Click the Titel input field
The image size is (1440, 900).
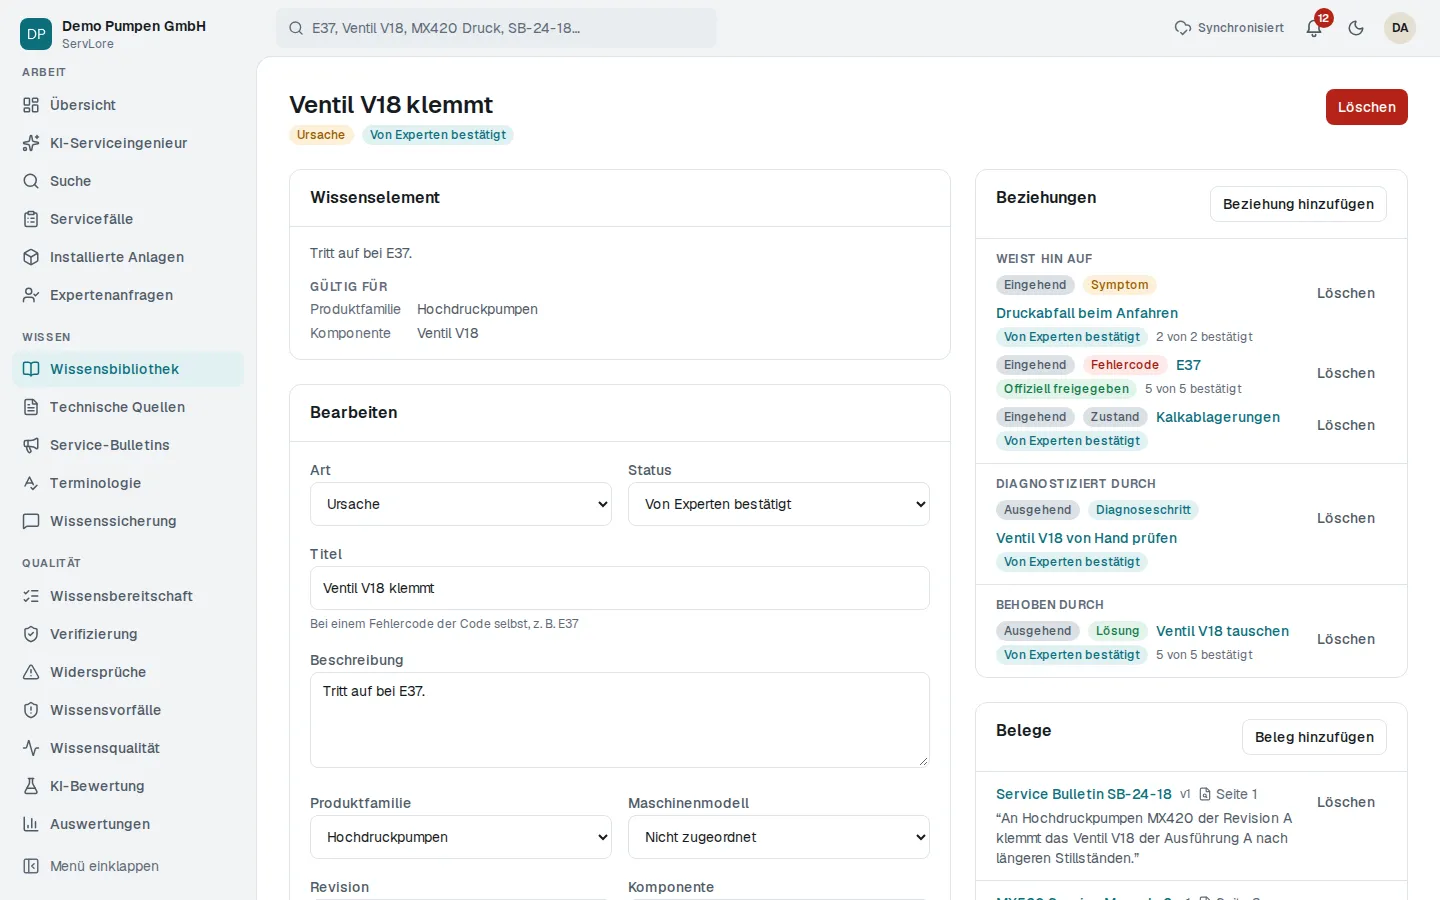tap(620, 588)
